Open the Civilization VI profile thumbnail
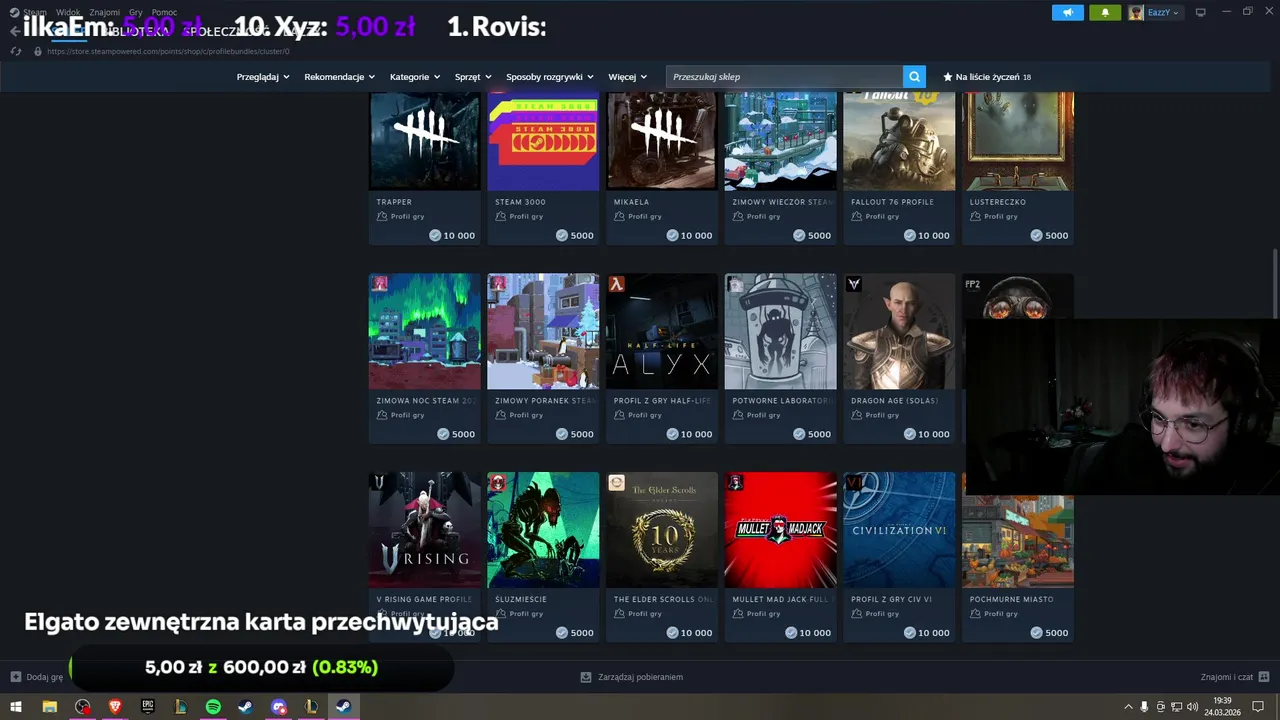This screenshot has height=720, width=1280. tap(899, 530)
